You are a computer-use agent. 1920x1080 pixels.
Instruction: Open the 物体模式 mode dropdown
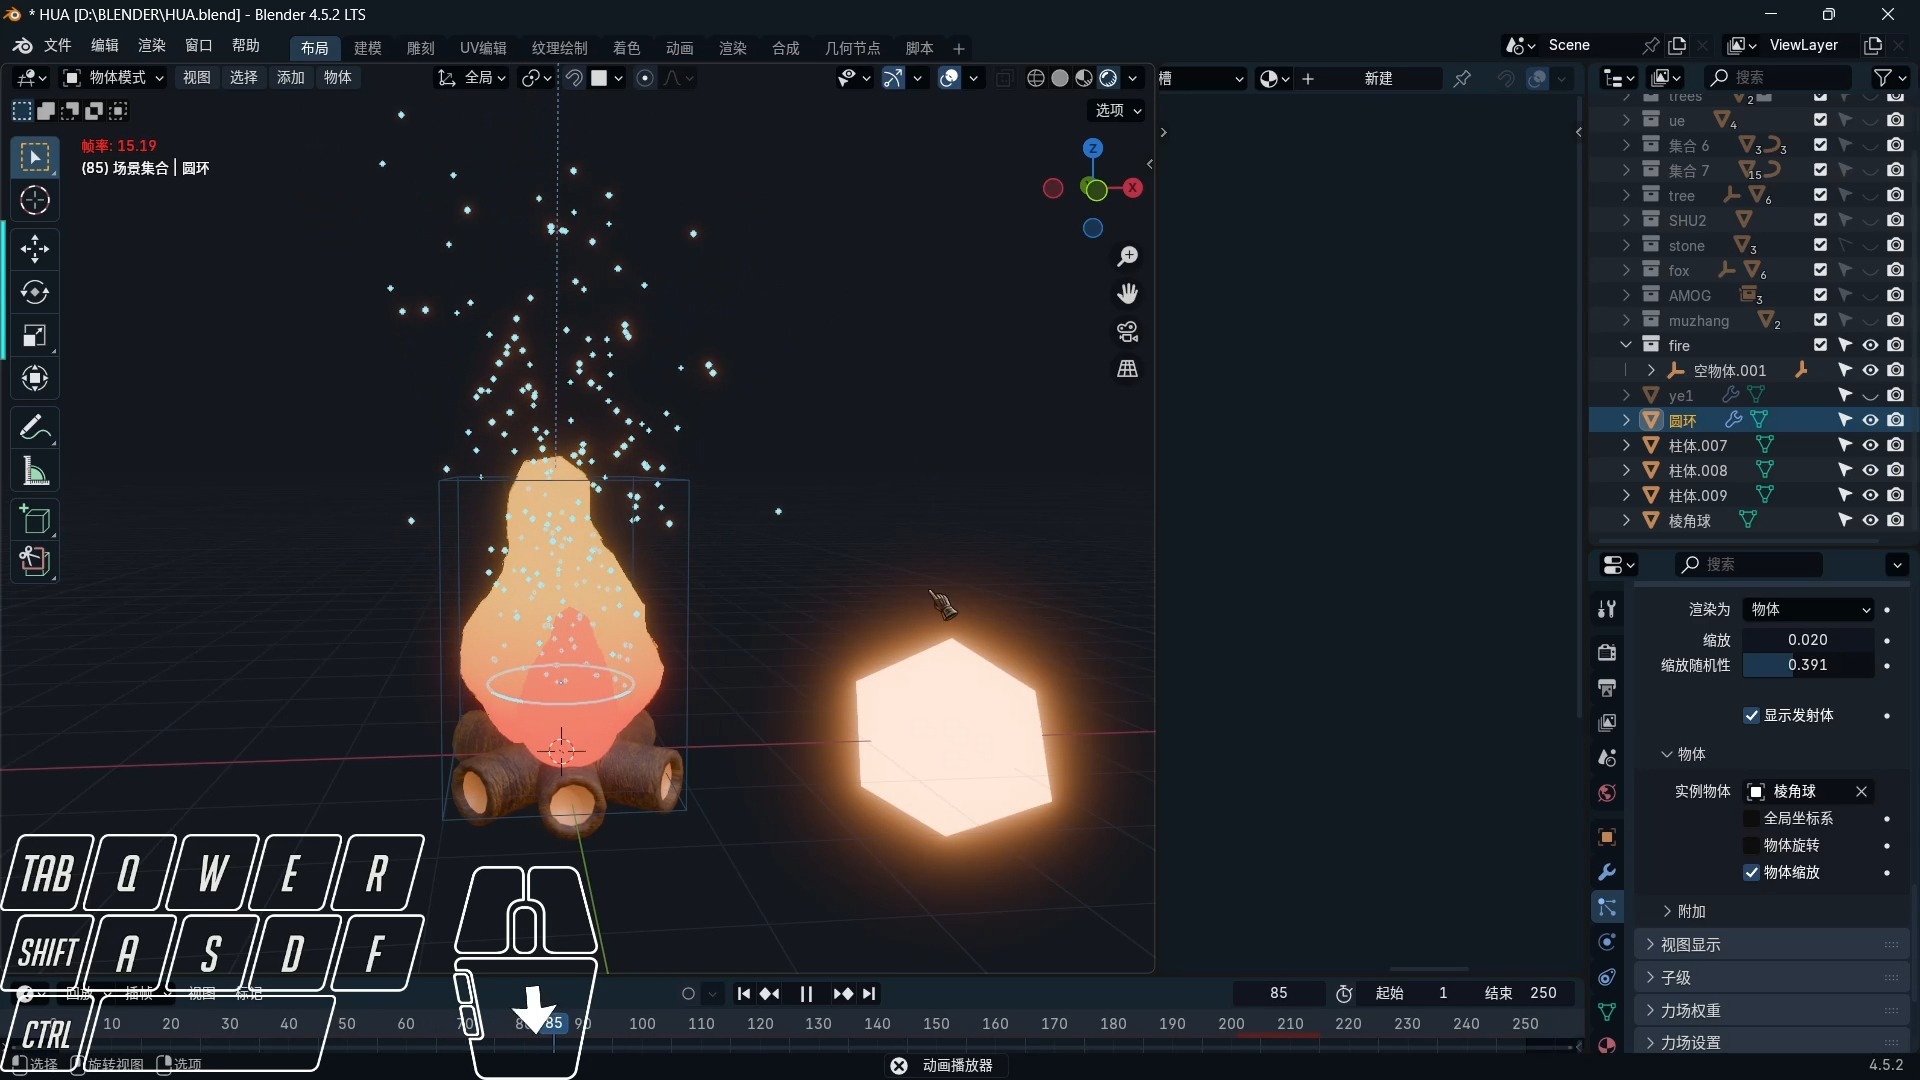point(113,78)
